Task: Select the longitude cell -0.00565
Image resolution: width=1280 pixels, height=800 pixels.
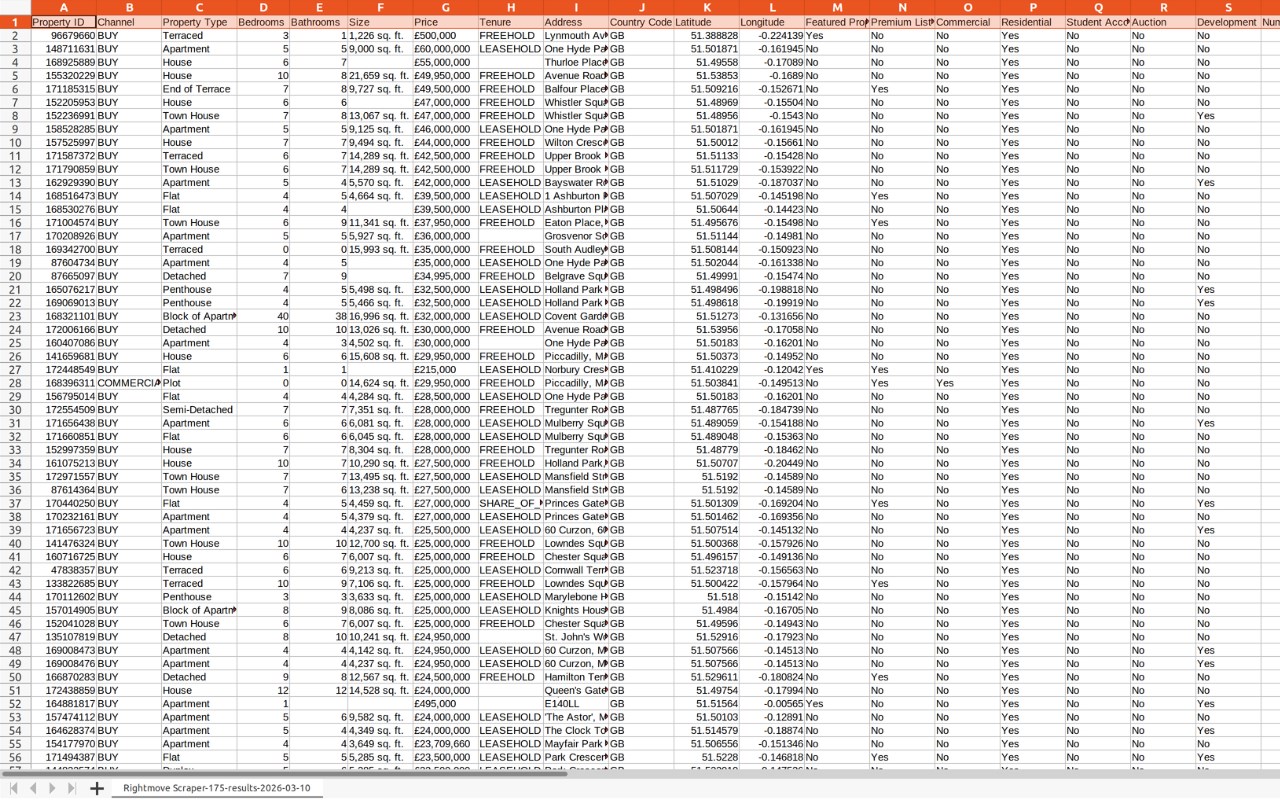Action: click(x=771, y=704)
